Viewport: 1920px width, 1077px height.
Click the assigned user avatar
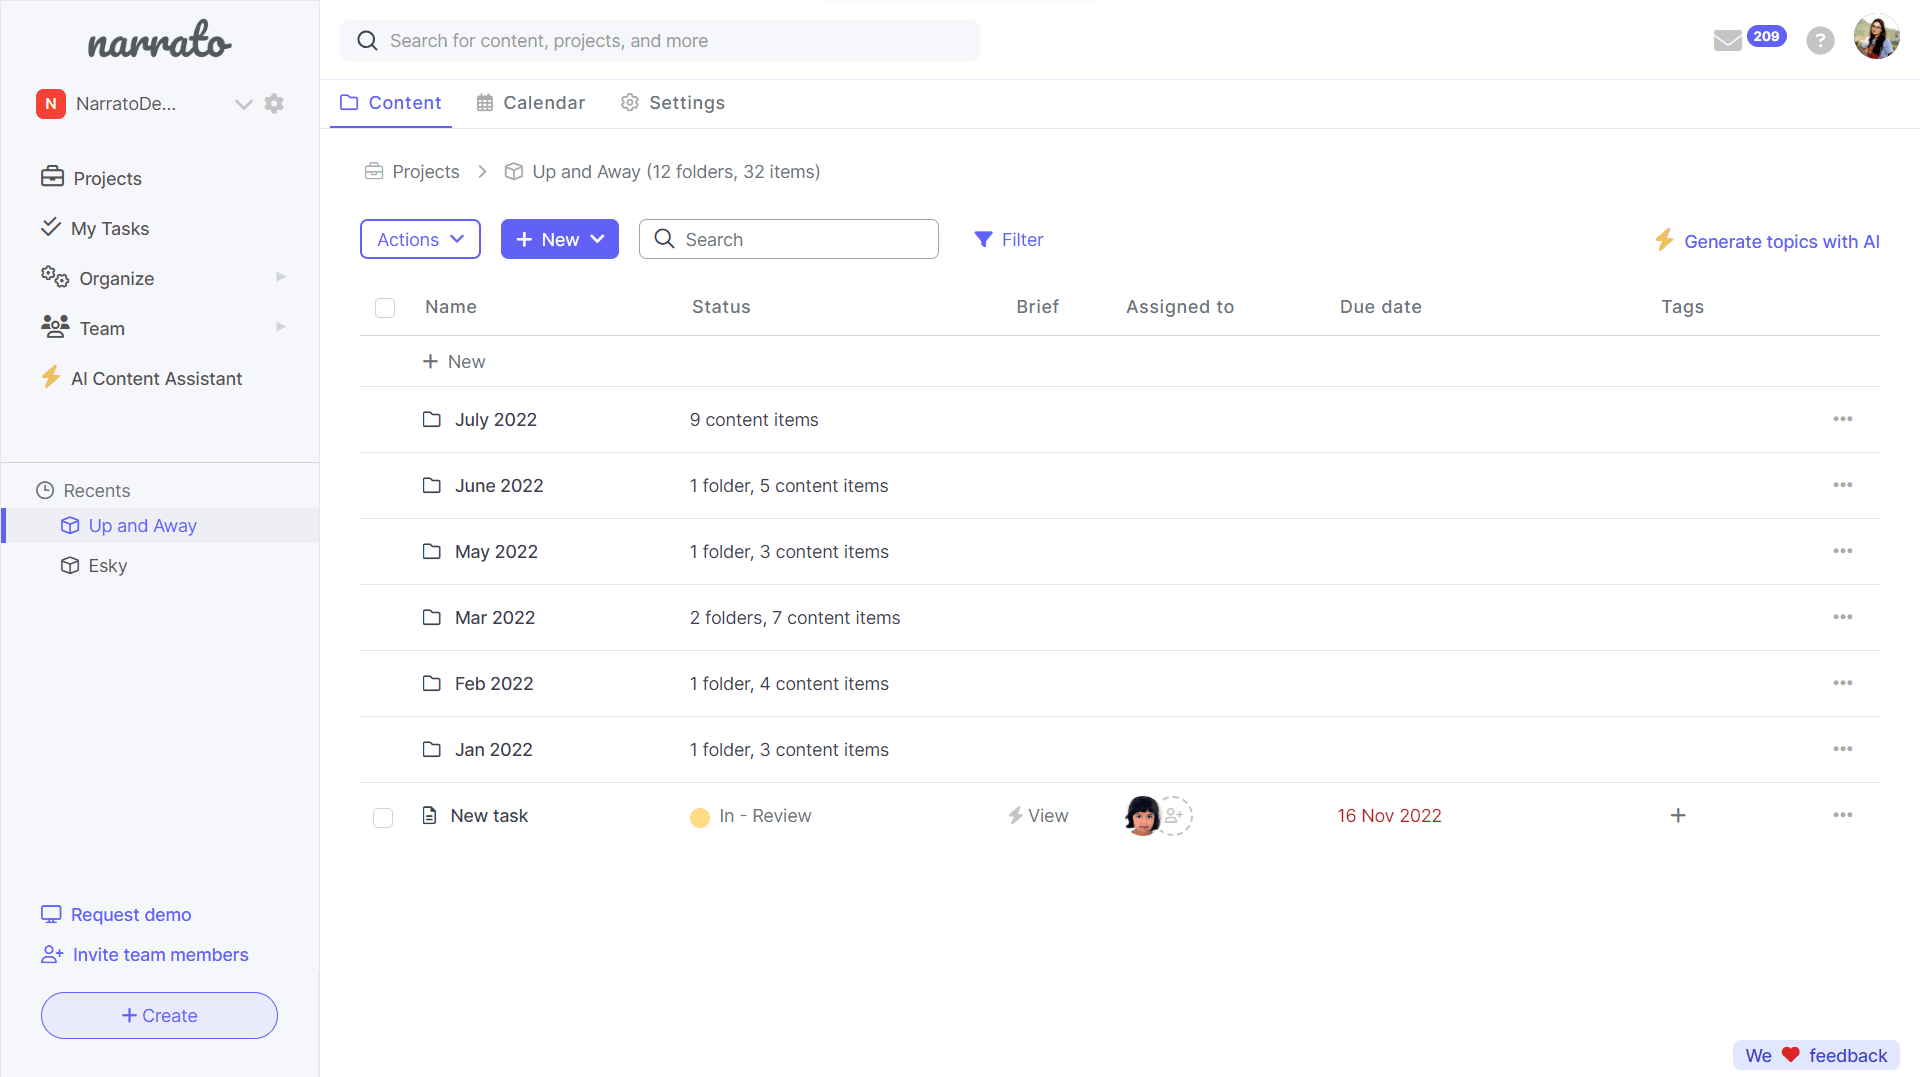[1142, 816]
